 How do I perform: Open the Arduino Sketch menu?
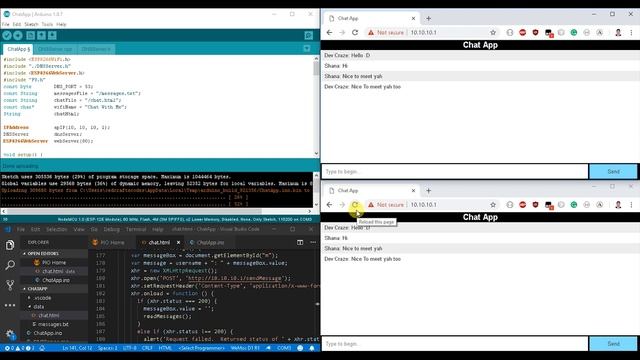[x=31, y=24]
